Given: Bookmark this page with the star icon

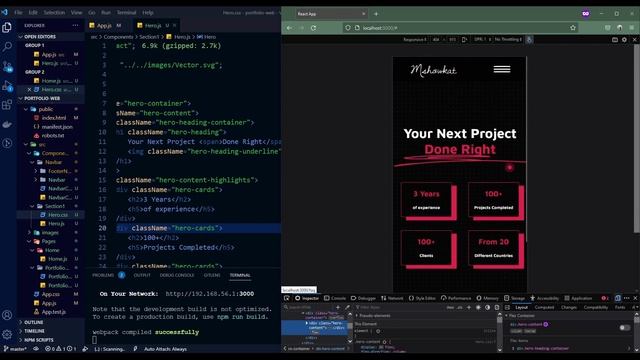Looking at the screenshot, I should tap(573, 28).
